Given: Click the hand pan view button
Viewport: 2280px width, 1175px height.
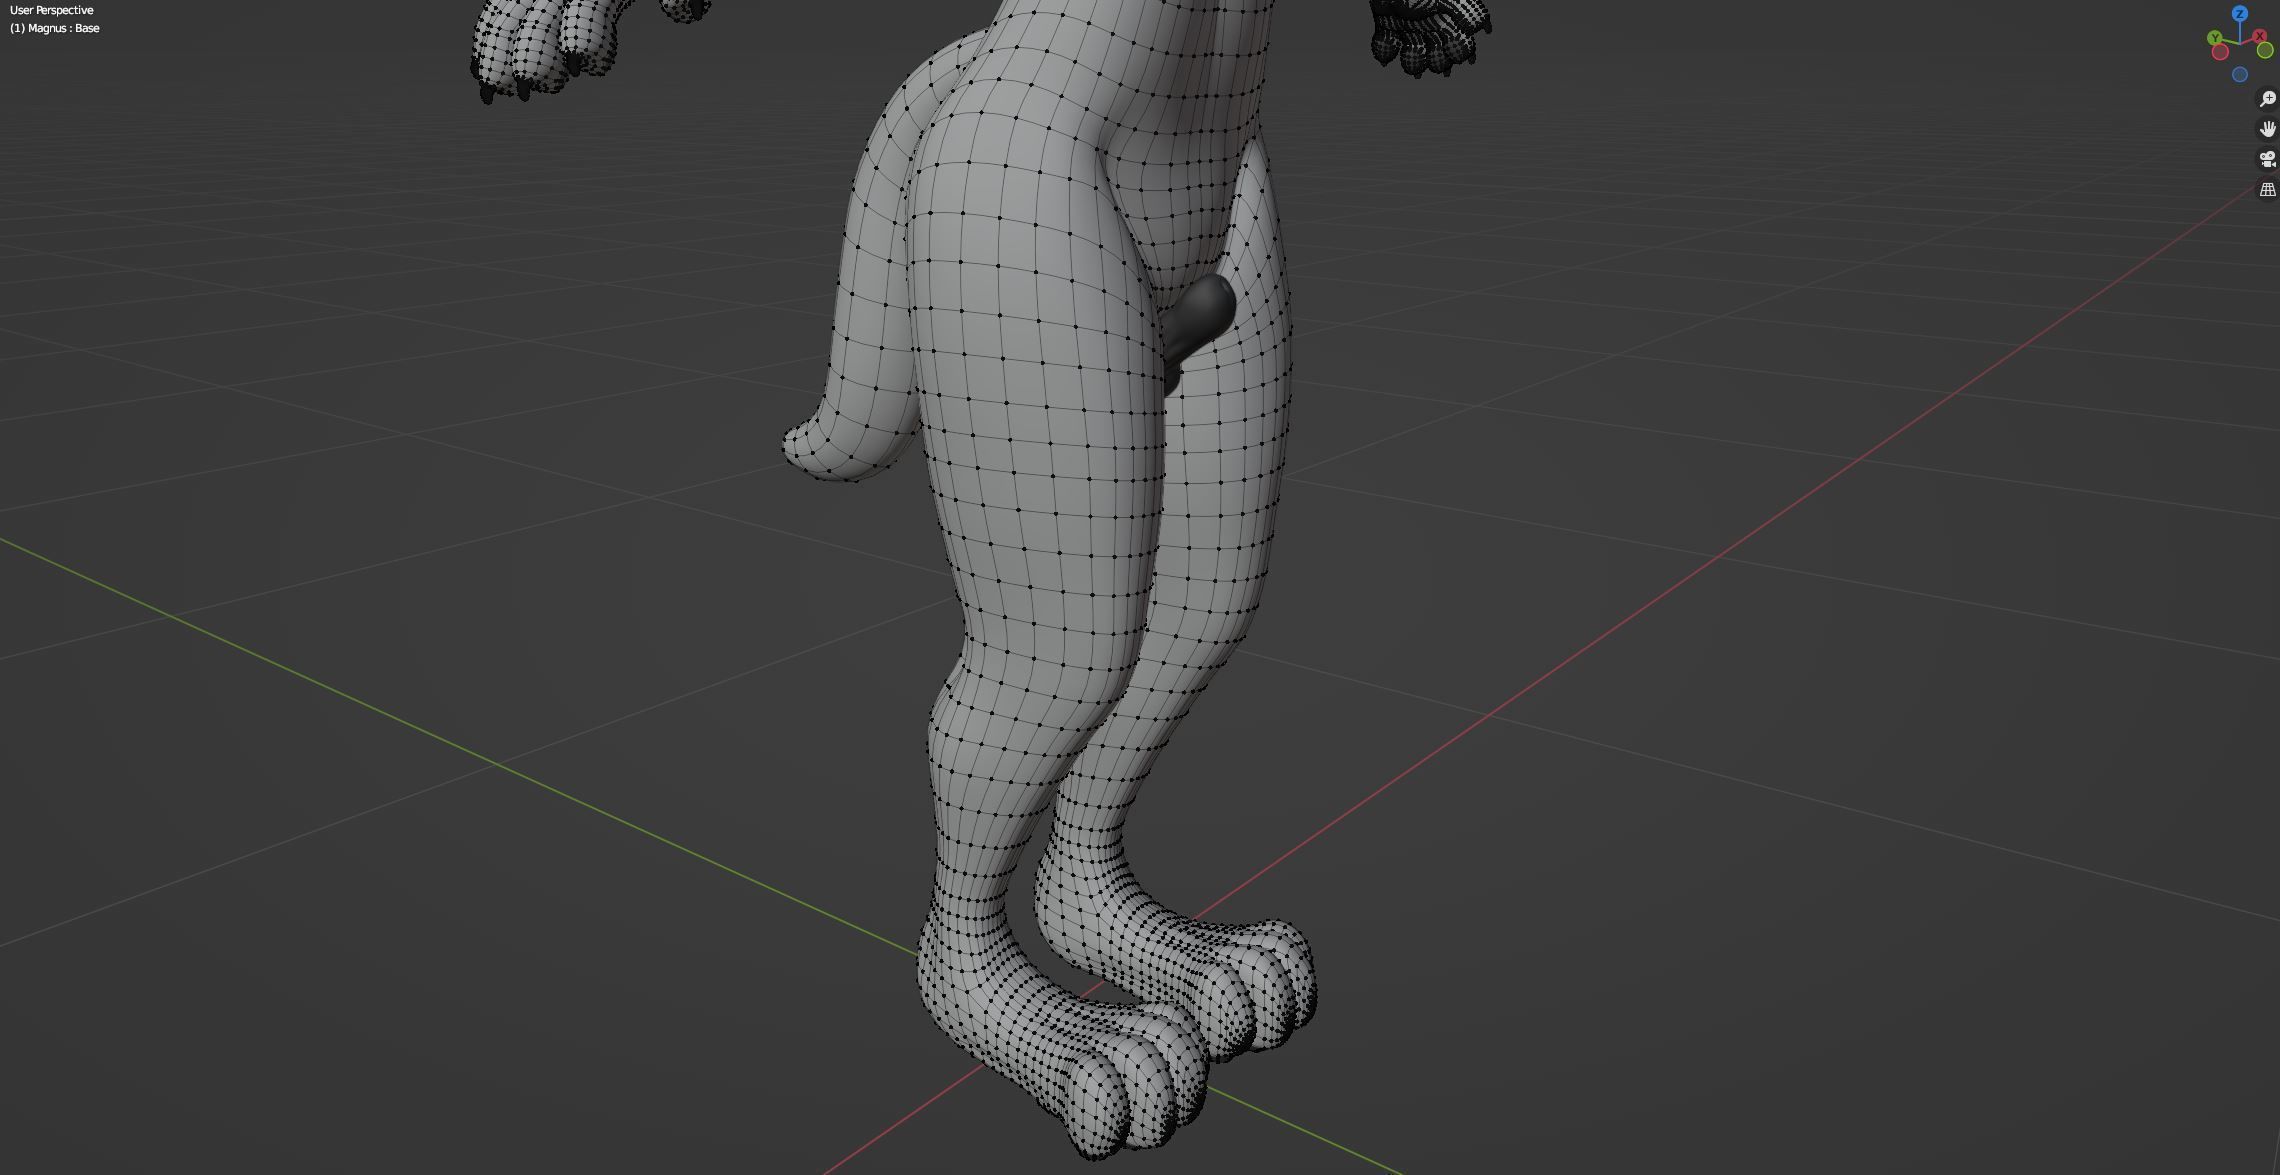Looking at the screenshot, I should pyautogui.click(x=2267, y=129).
